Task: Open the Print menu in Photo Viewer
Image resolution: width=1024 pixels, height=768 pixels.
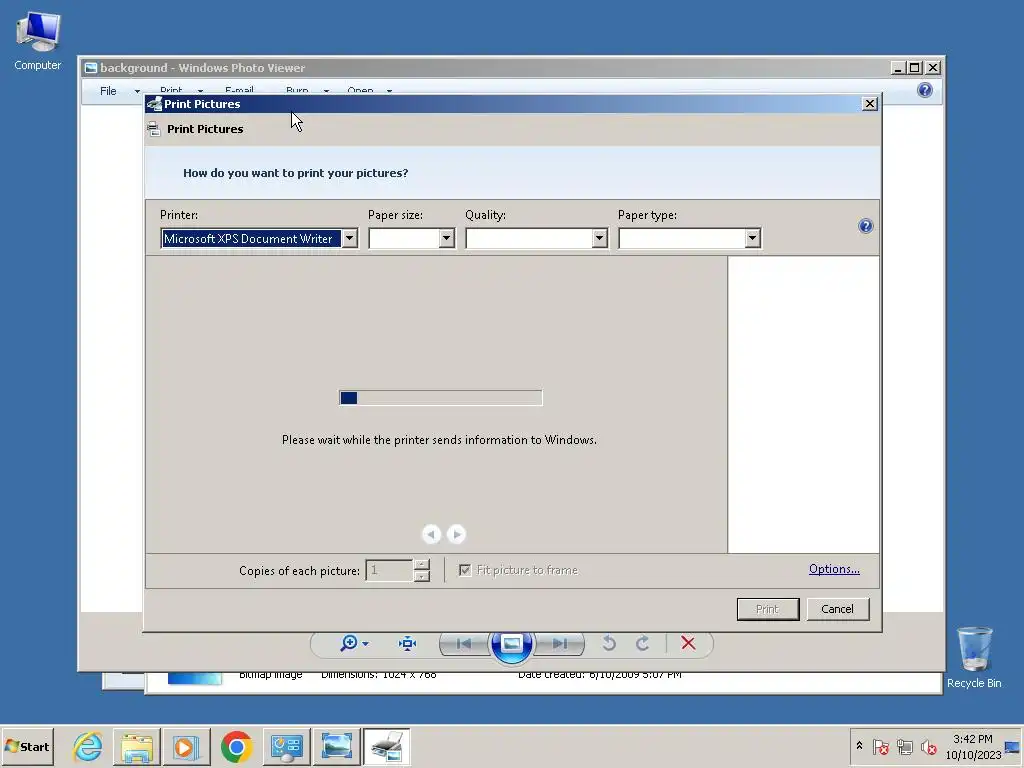Action: [x=171, y=90]
